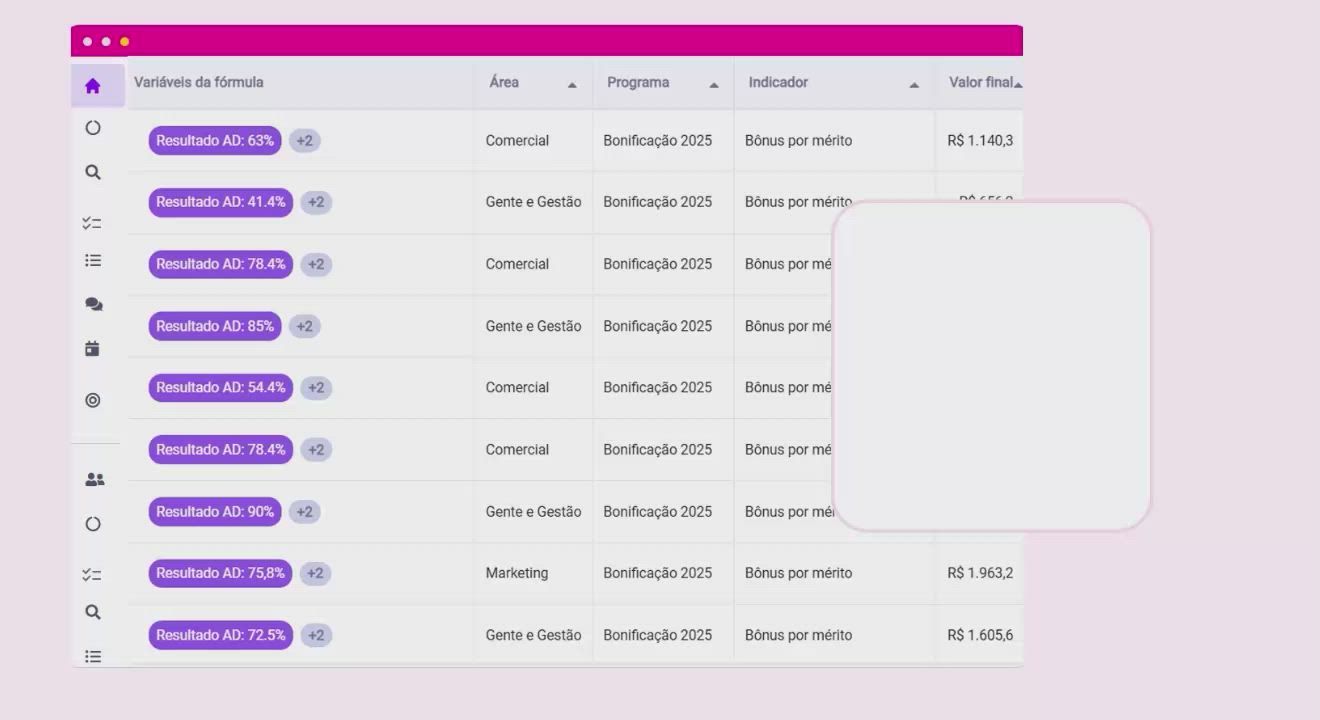The width and height of the screenshot is (1320, 720).
Task: Open the target goals icon in sidebar
Action: point(93,400)
